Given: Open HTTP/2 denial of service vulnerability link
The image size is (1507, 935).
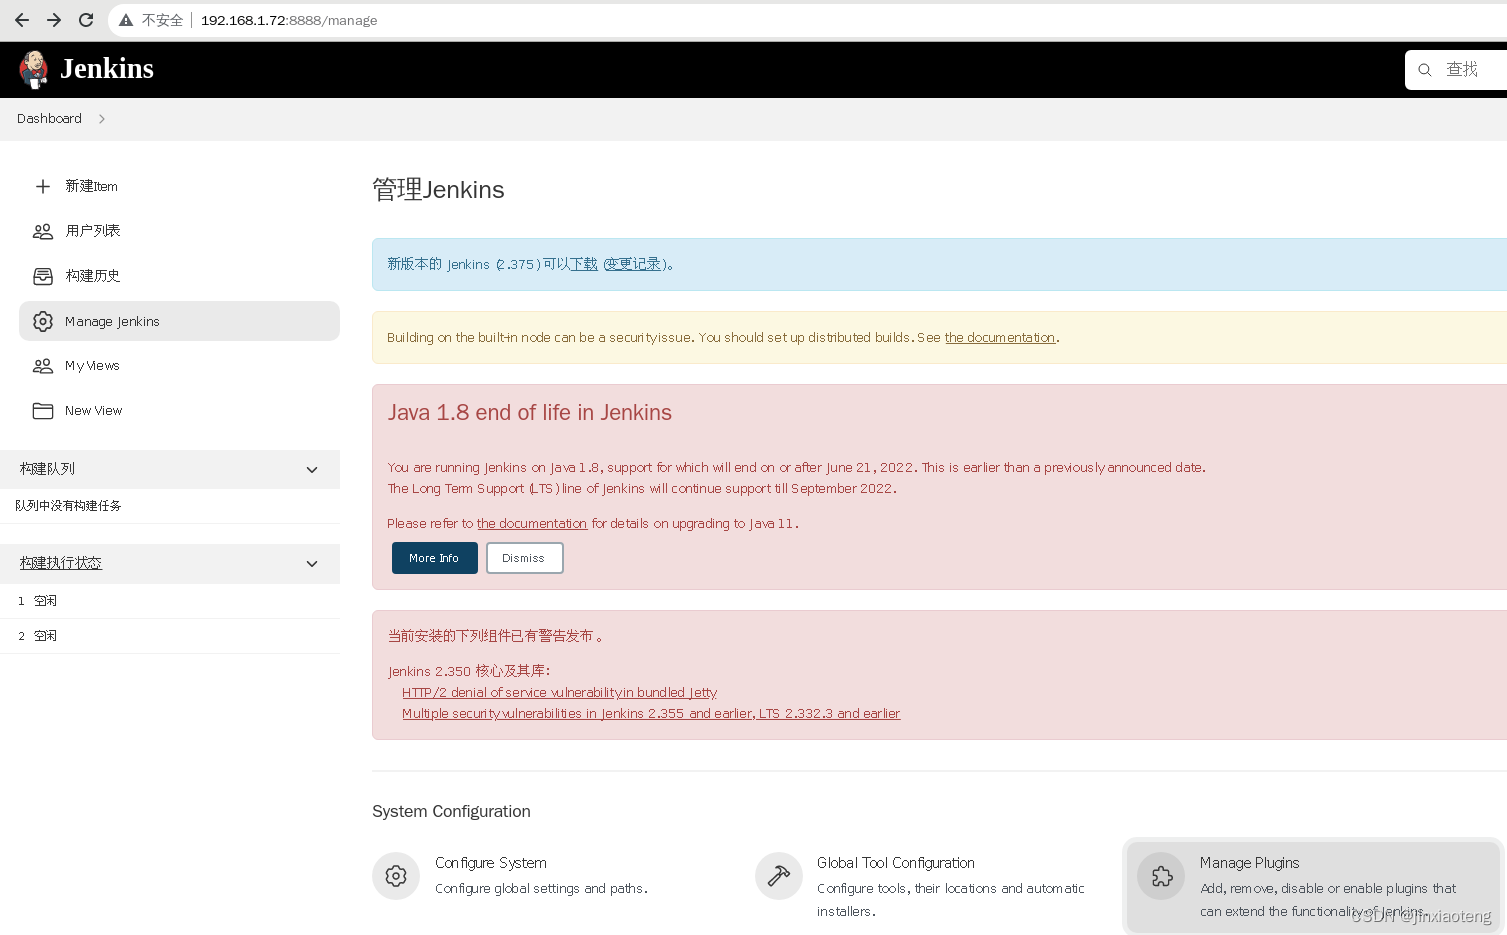Looking at the screenshot, I should pyautogui.click(x=560, y=693).
